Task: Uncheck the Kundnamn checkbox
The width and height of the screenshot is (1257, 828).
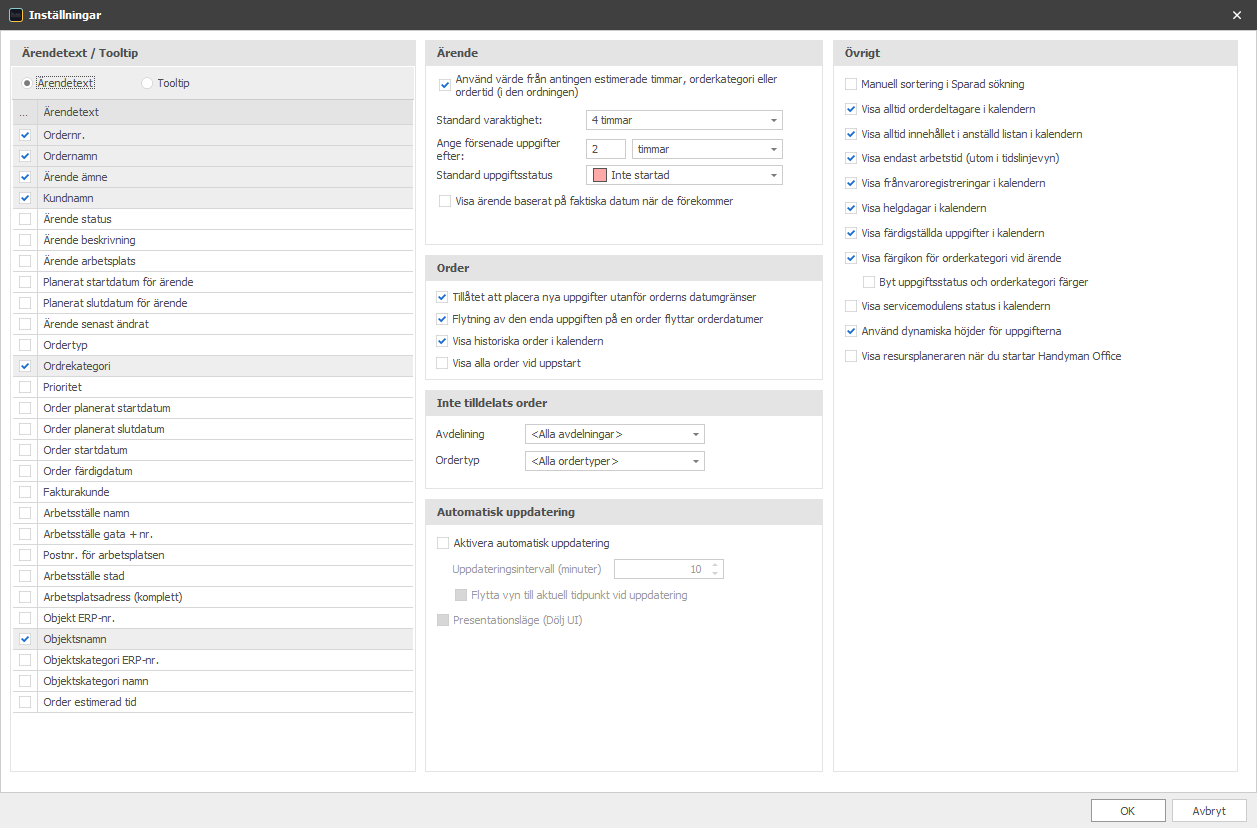Action: point(25,198)
